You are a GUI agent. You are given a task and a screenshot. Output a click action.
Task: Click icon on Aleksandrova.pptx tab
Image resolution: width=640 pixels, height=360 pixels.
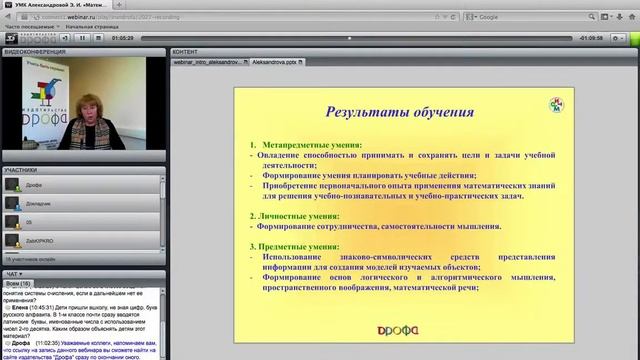tap(301, 62)
